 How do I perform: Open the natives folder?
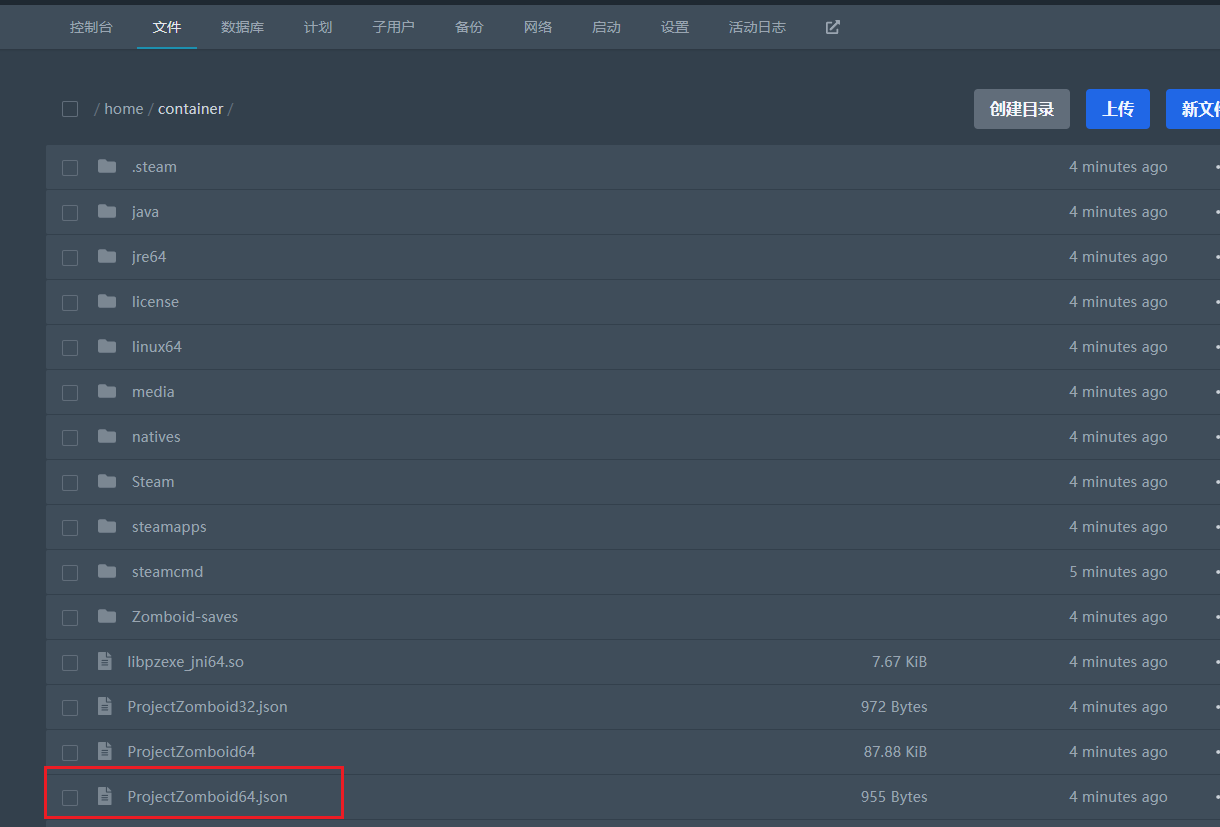(156, 437)
